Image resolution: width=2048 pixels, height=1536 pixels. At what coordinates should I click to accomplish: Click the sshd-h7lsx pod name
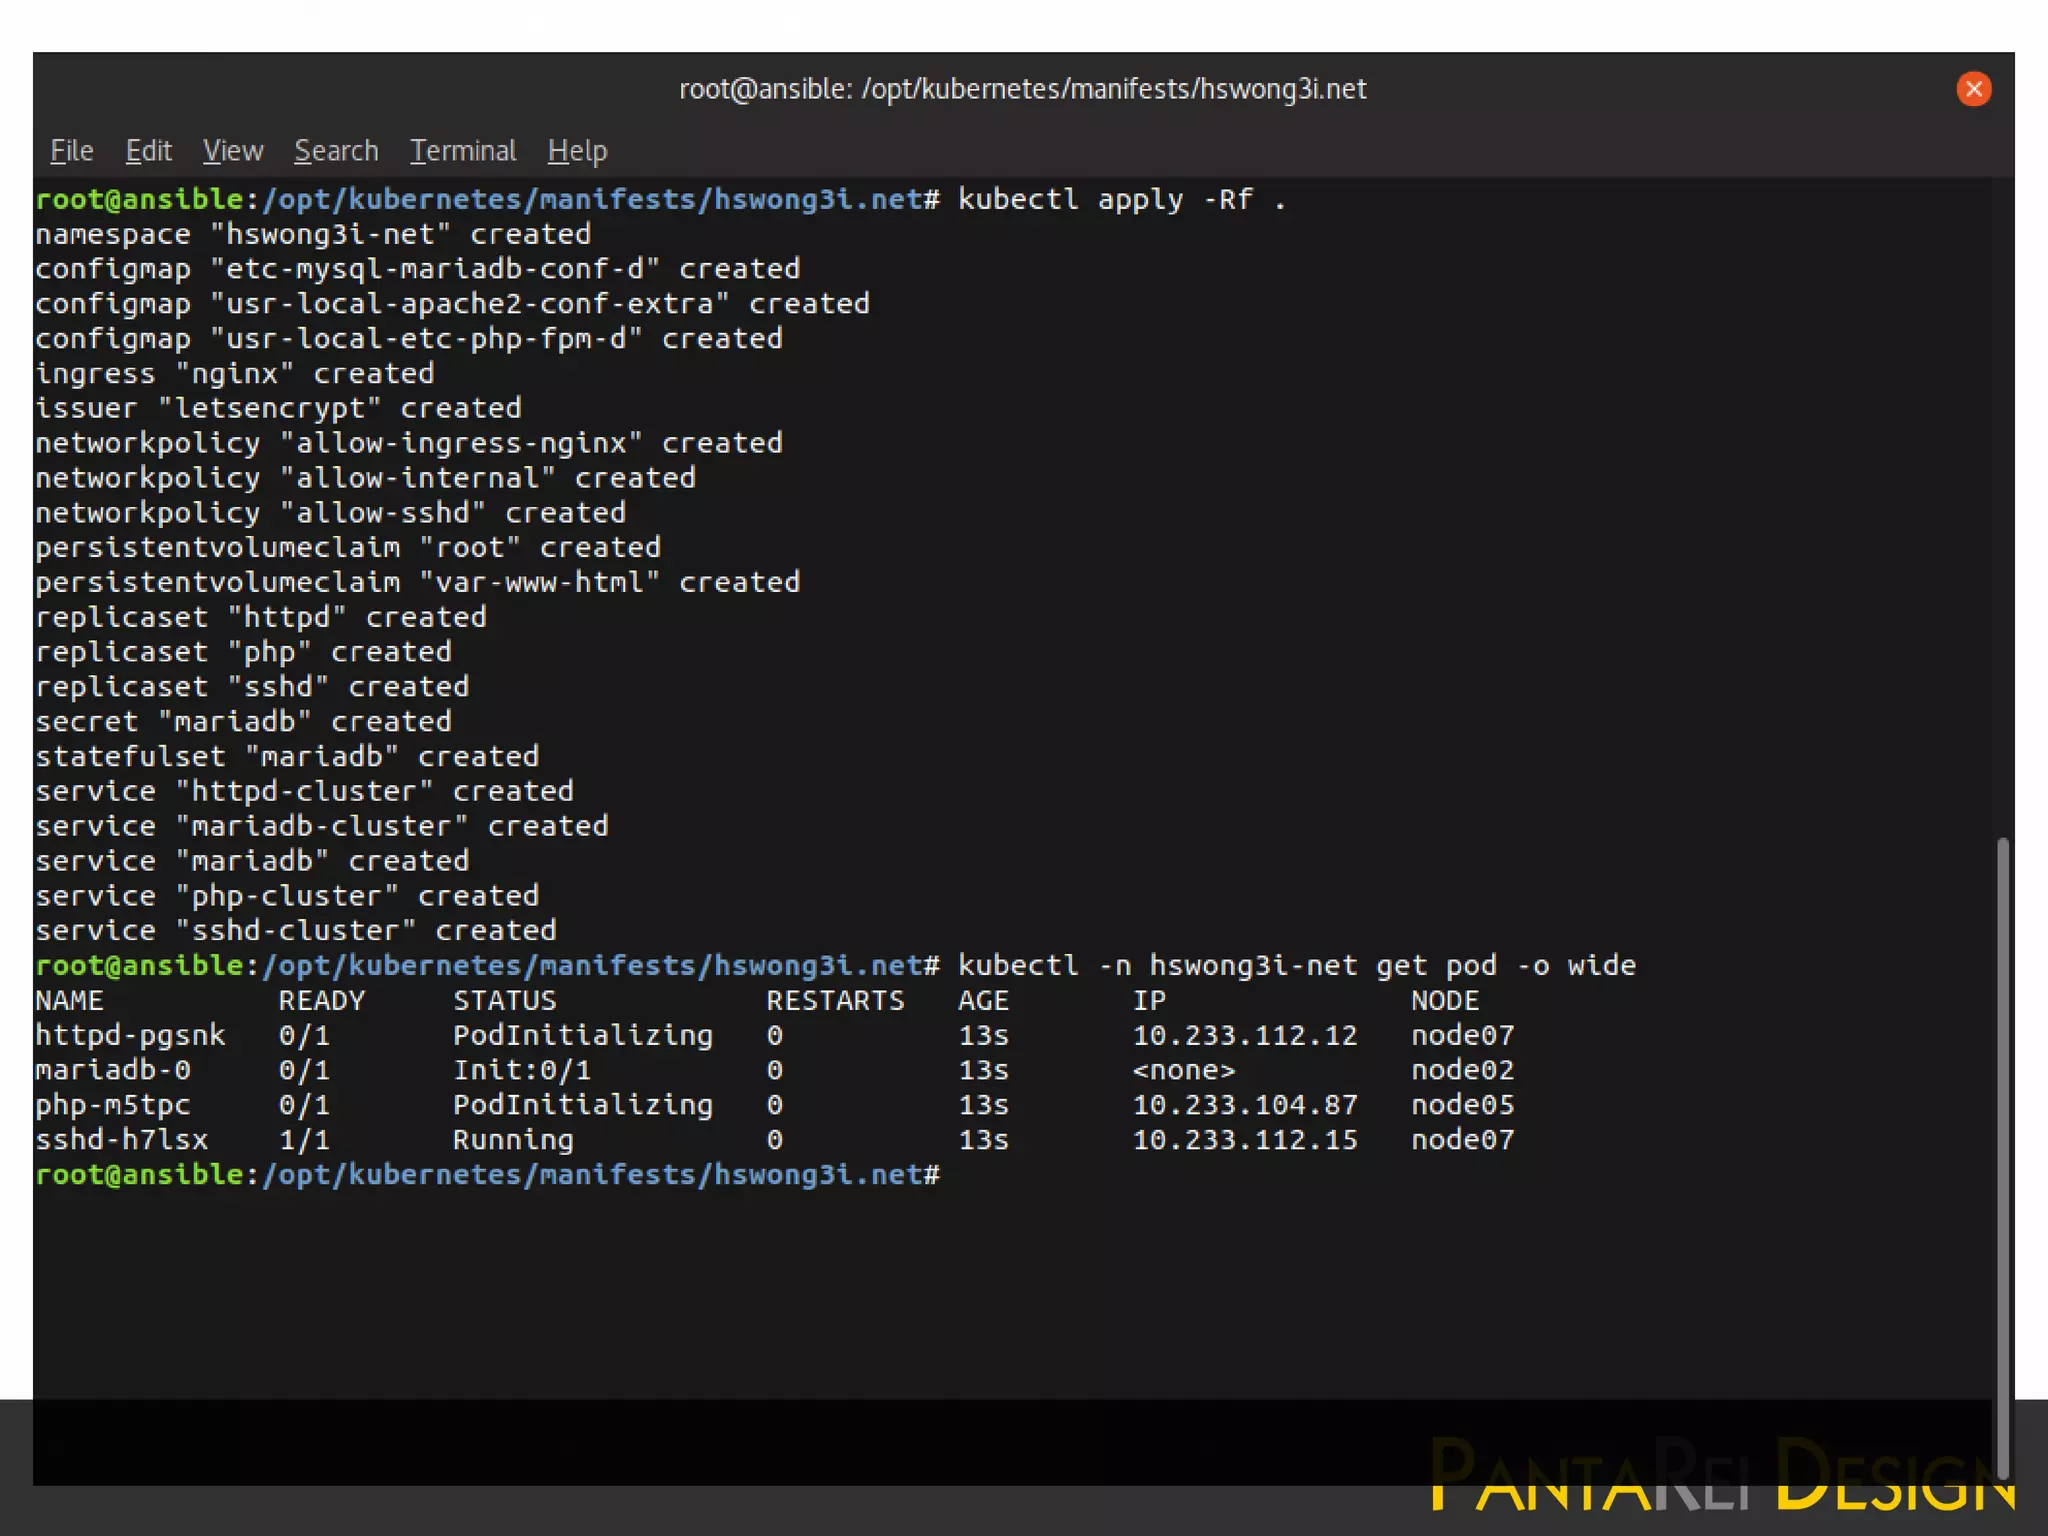pos(121,1140)
